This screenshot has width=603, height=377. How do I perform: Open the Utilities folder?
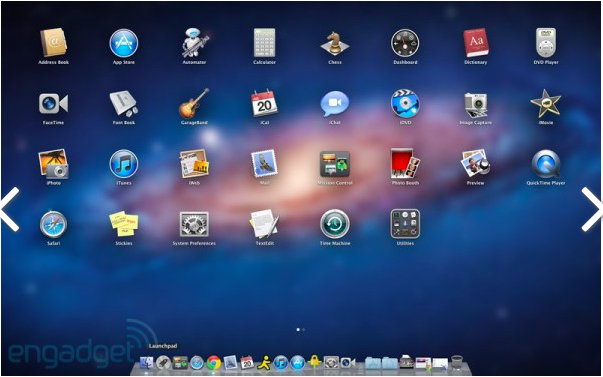click(x=405, y=224)
